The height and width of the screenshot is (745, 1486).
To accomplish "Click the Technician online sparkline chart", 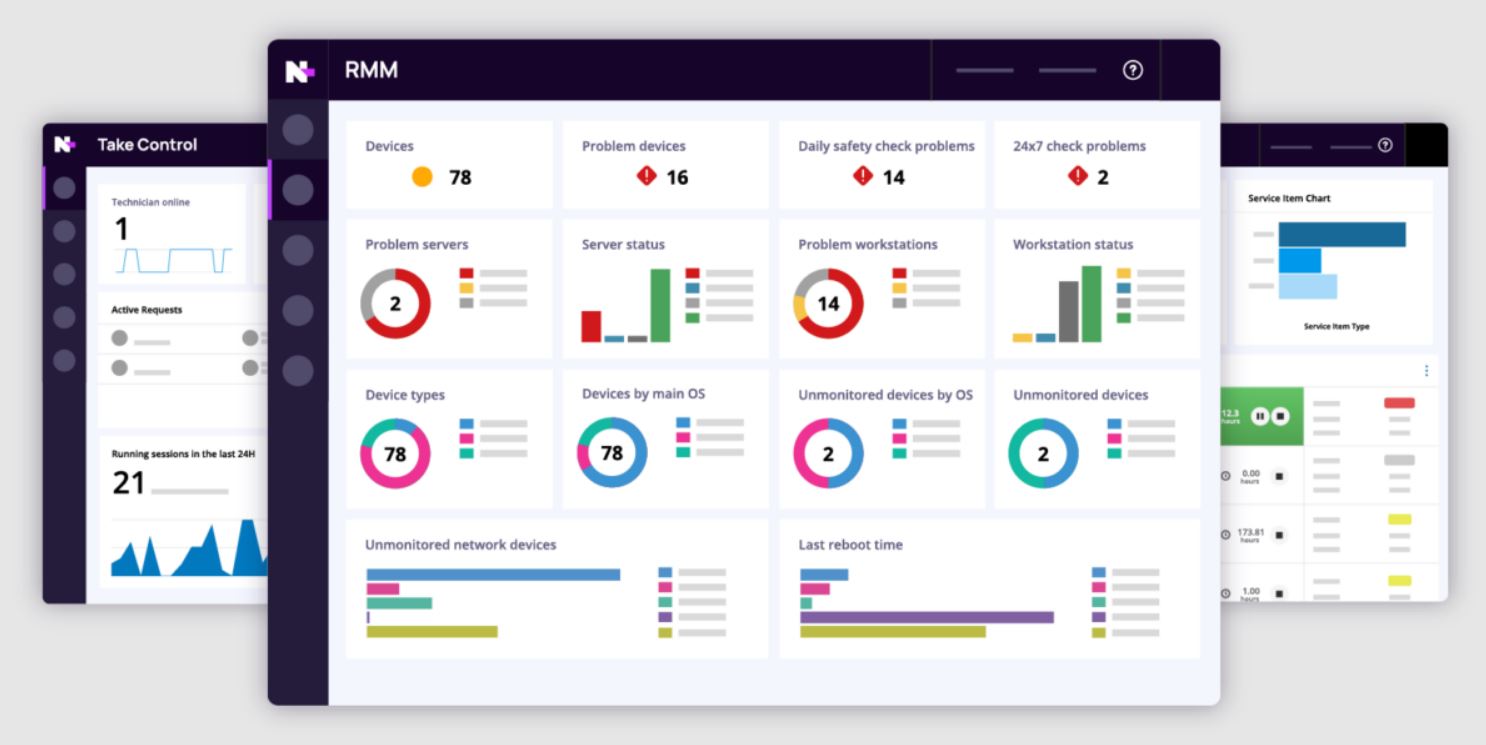I will tap(174, 260).
